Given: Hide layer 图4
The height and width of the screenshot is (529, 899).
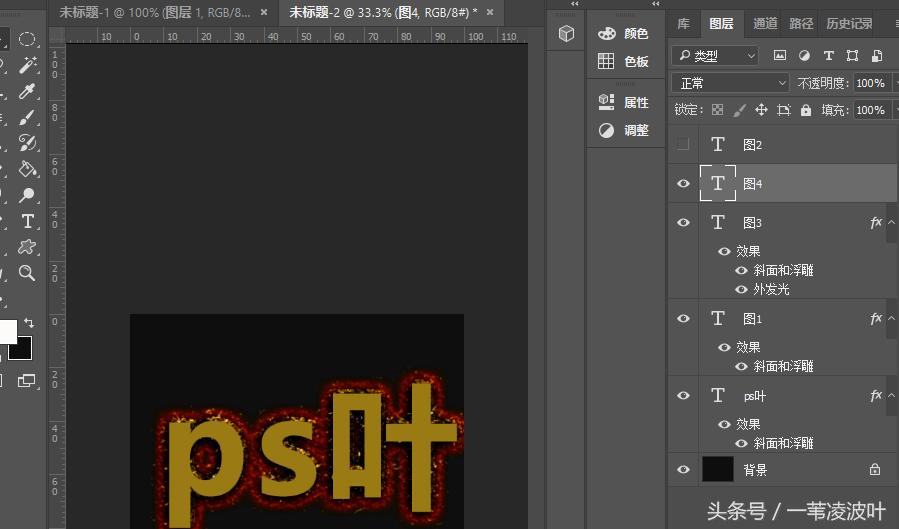Looking at the screenshot, I should 683,183.
